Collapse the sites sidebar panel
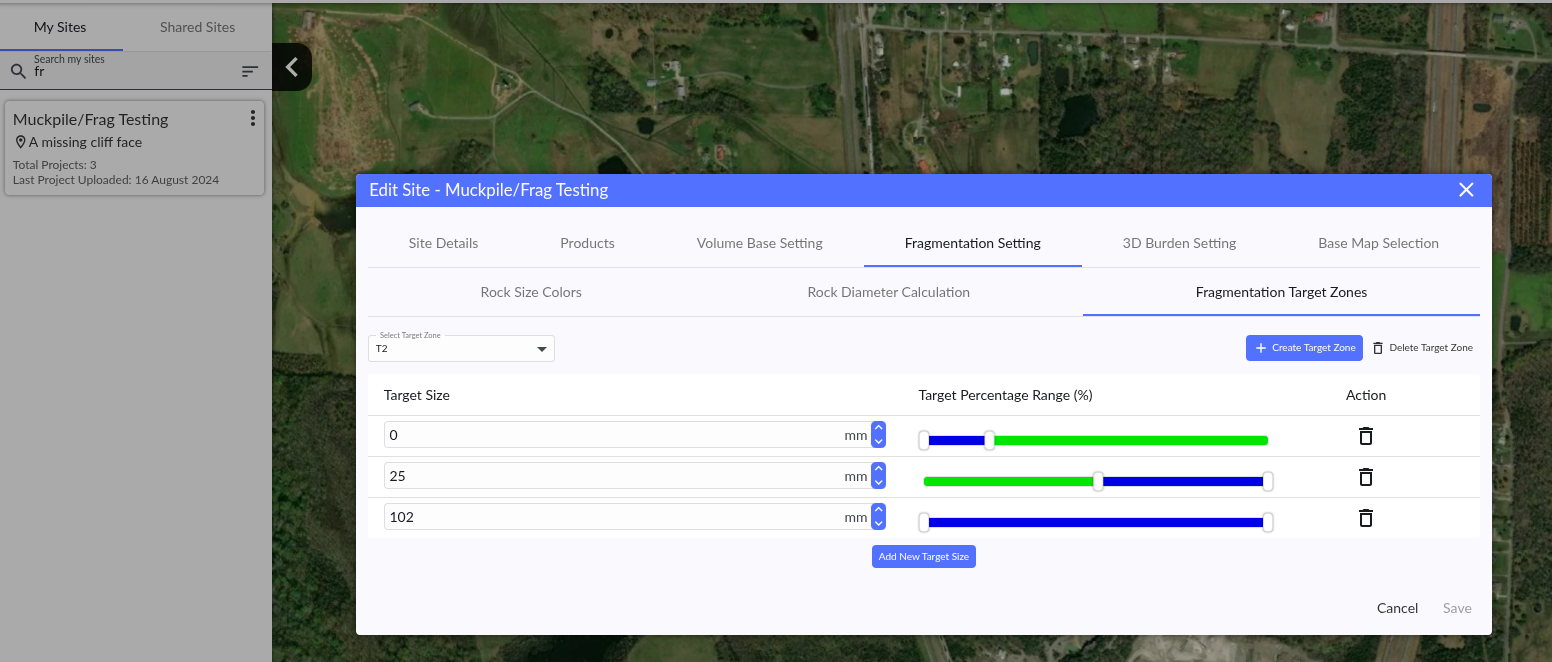The width and height of the screenshot is (1552, 662). pos(292,67)
